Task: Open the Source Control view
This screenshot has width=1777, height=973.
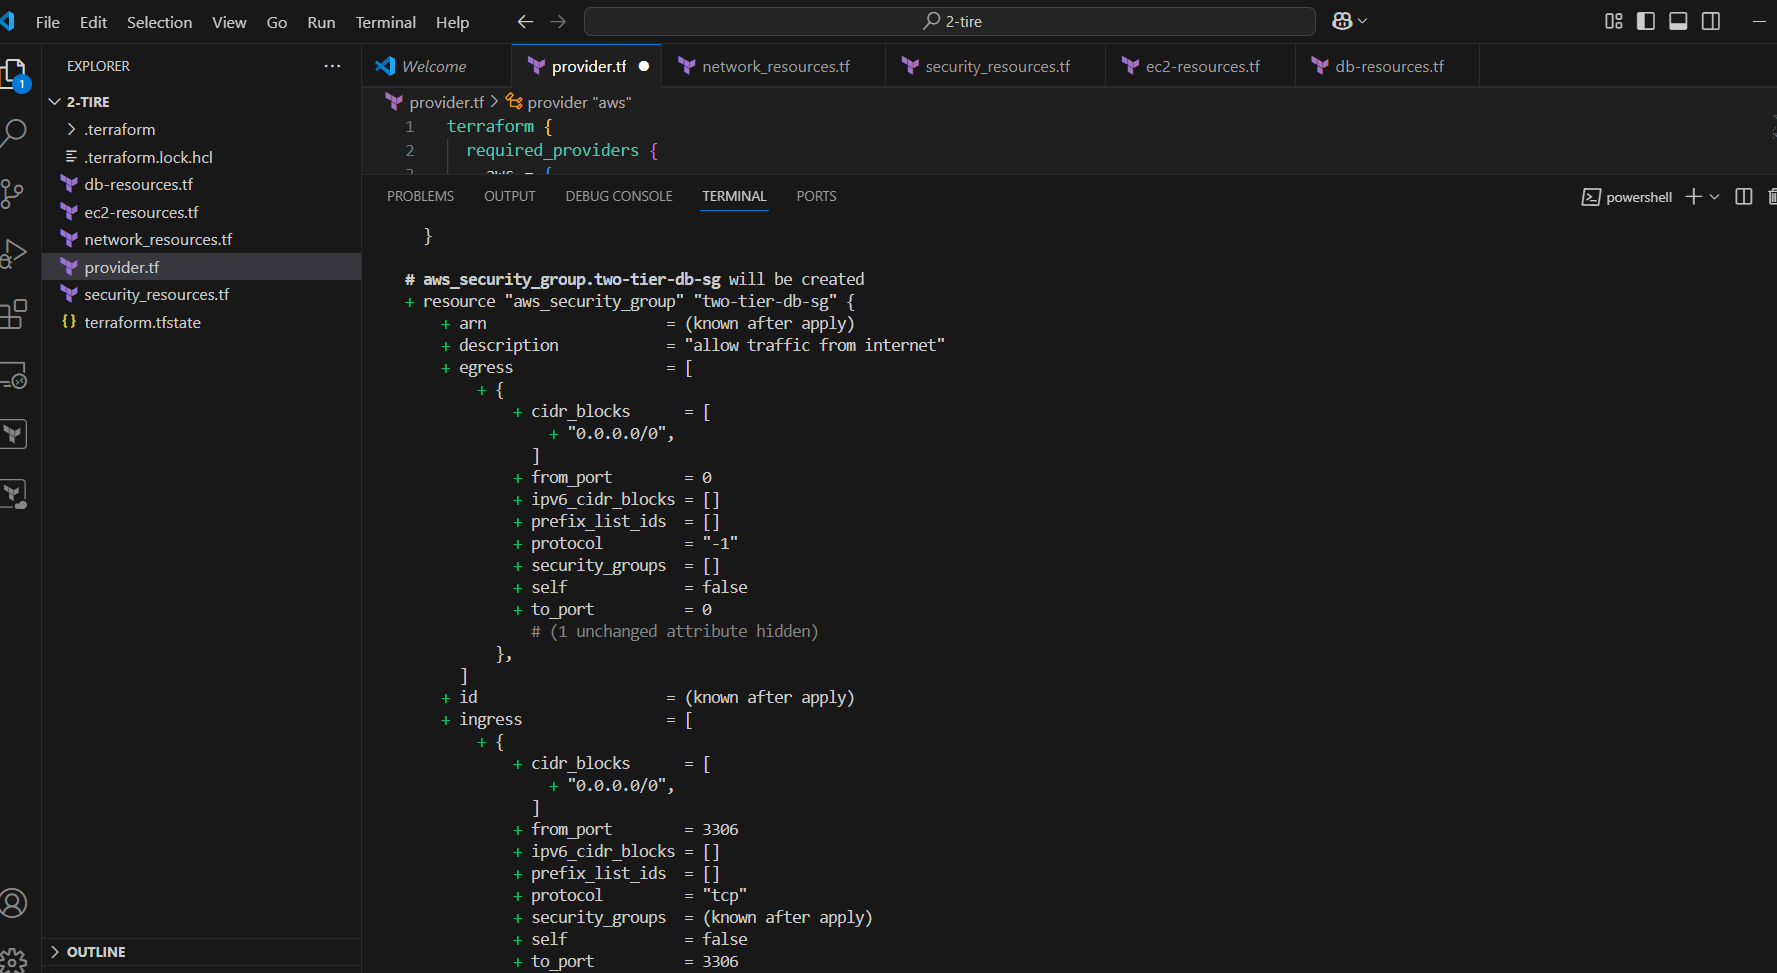Action: click(x=13, y=193)
